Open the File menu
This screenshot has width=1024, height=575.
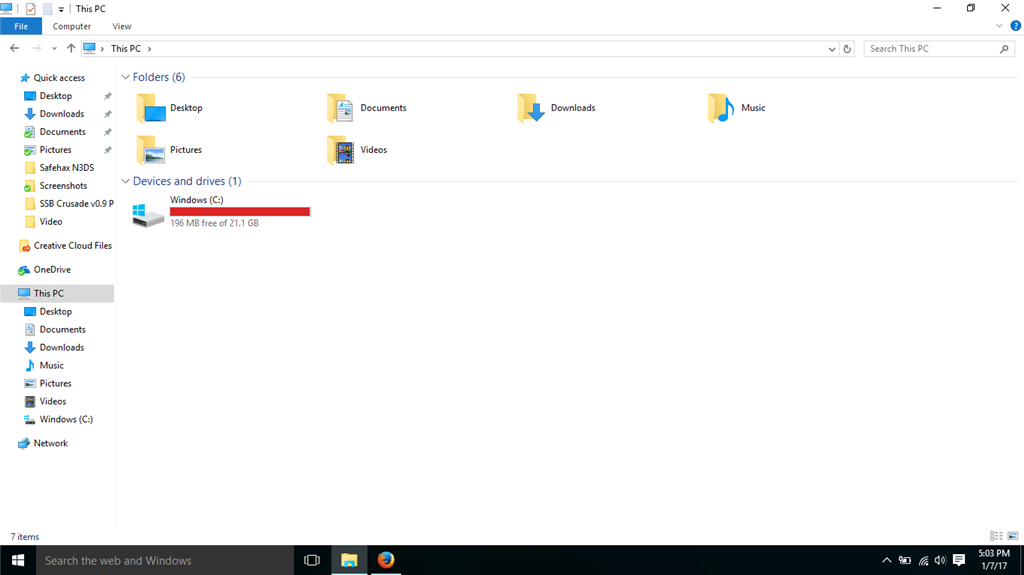click(21, 26)
